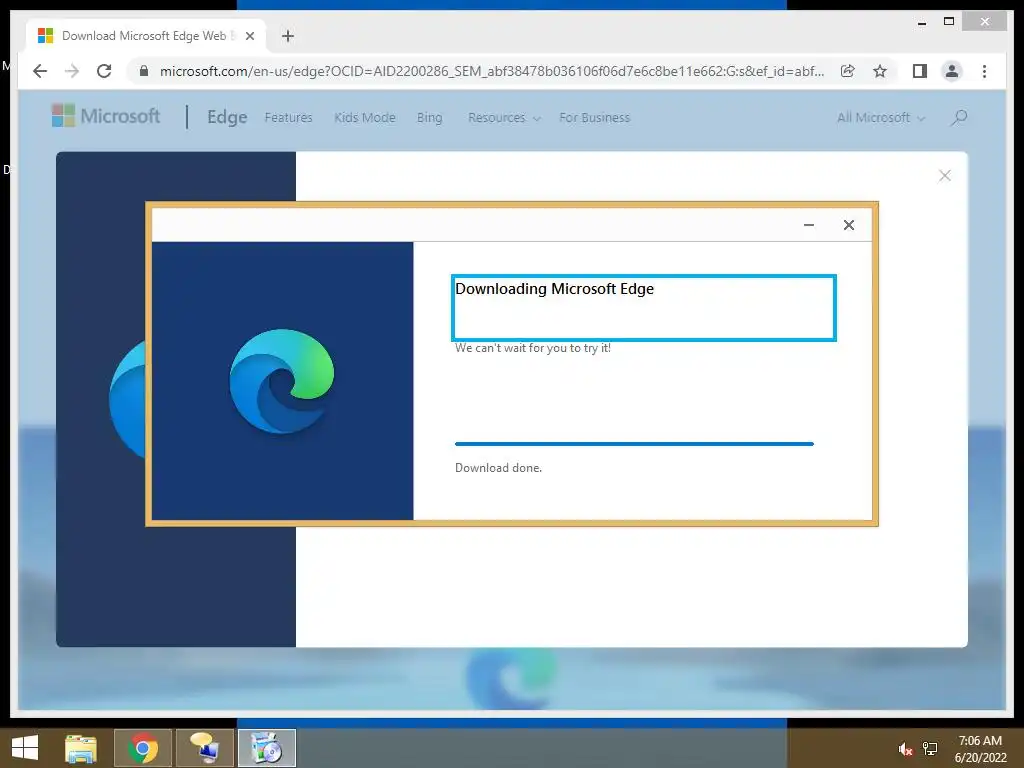Open the Edge home link in header

(227, 117)
